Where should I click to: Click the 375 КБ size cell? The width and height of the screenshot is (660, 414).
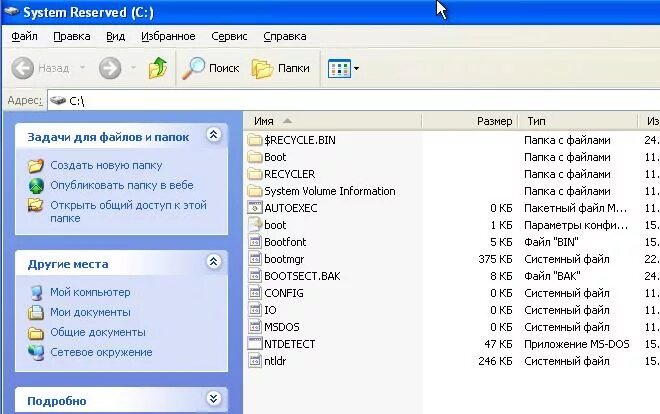tap(495, 259)
